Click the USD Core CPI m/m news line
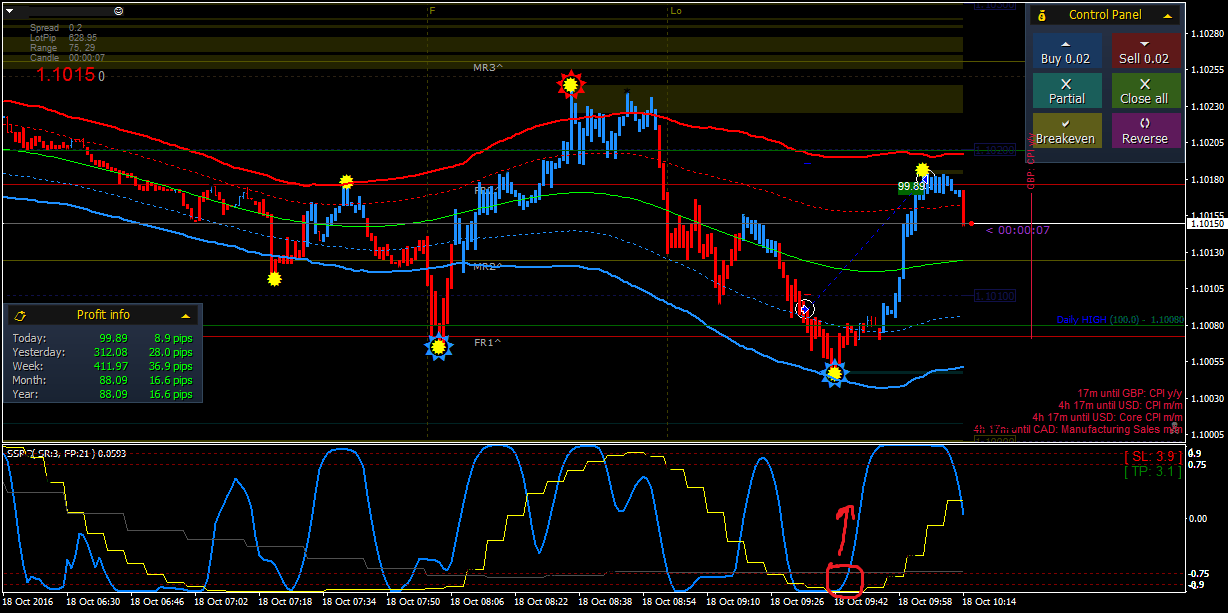The width and height of the screenshot is (1228, 613). click(x=1108, y=417)
